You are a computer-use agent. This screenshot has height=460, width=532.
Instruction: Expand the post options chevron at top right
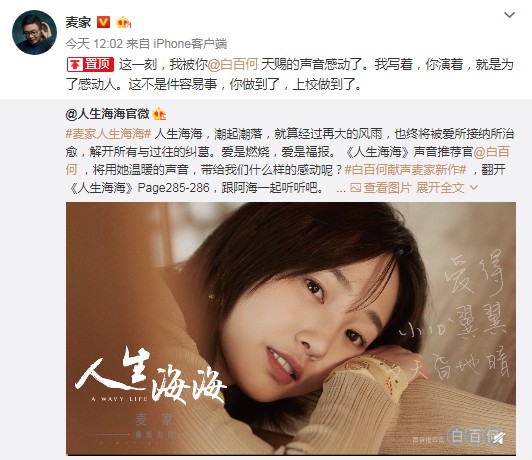(x=509, y=15)
